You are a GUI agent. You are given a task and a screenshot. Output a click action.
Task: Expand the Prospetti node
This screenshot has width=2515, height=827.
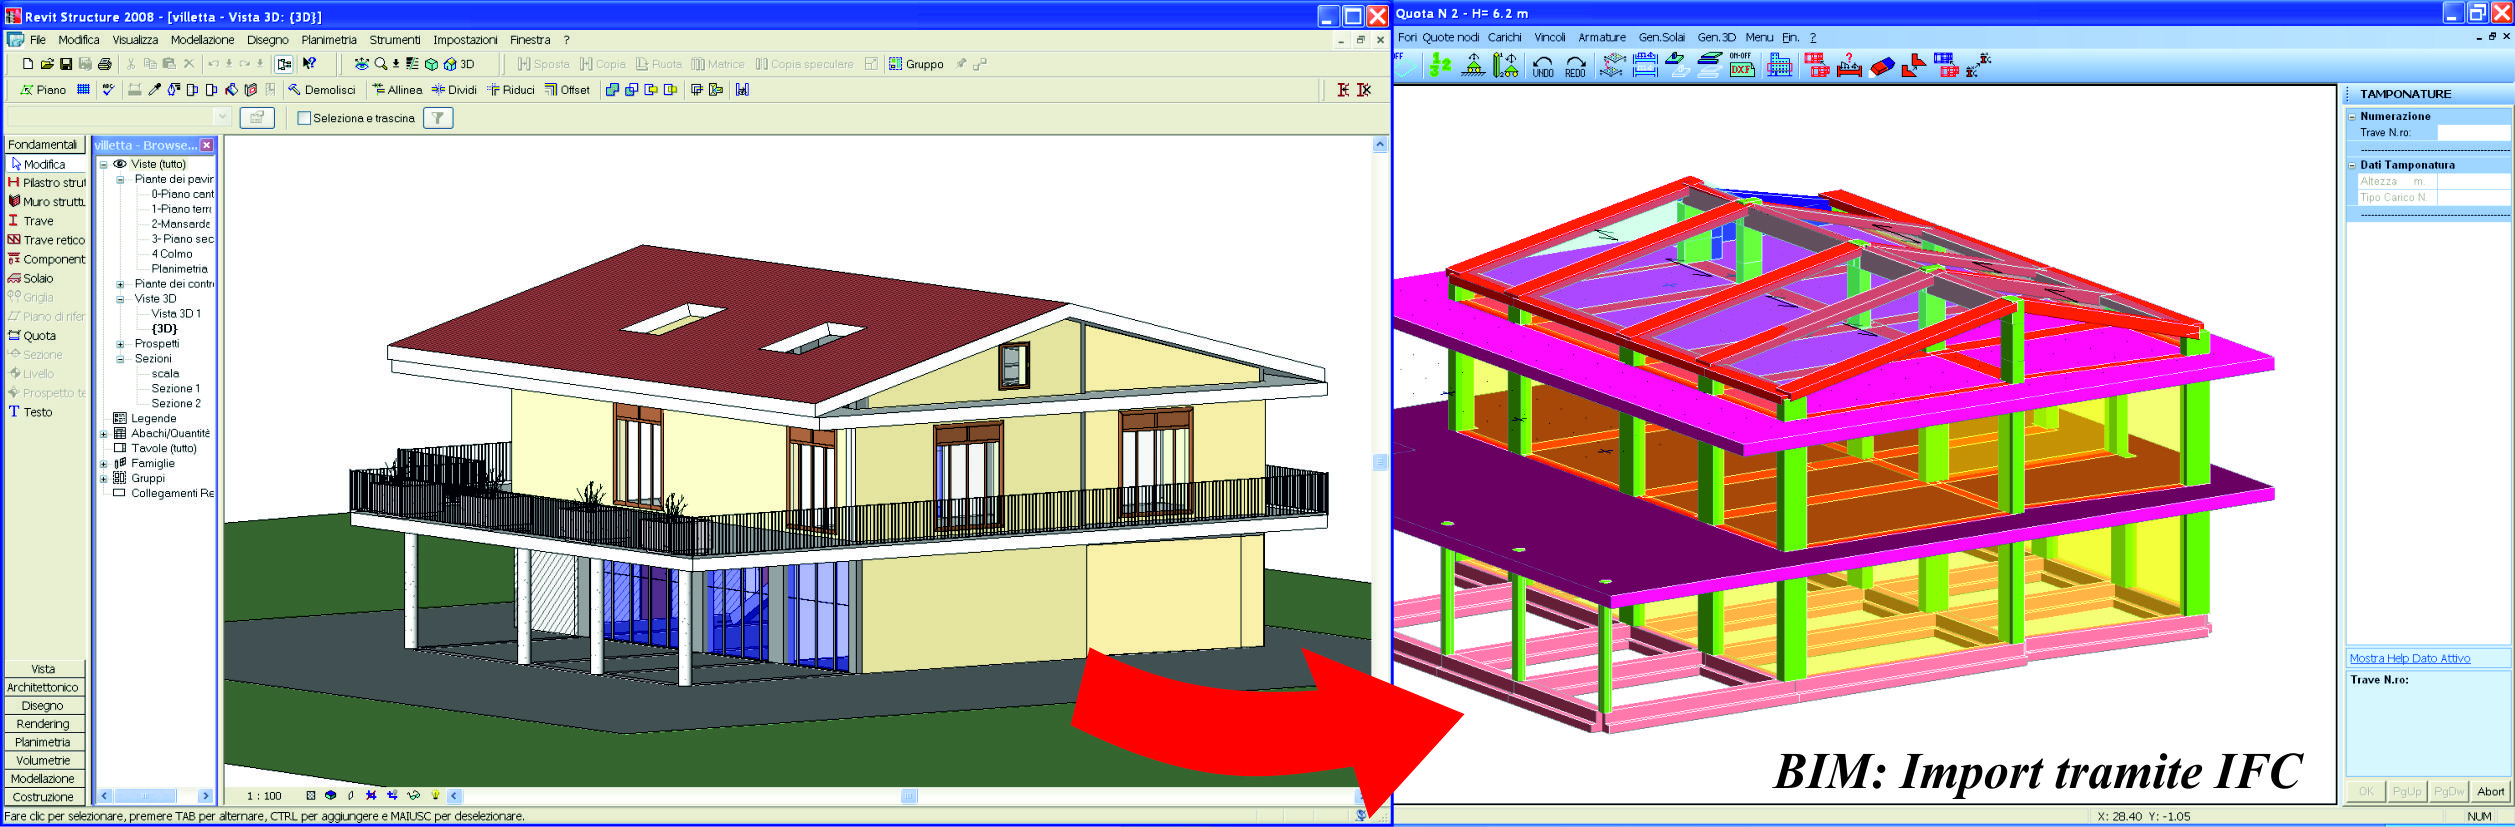120,344
